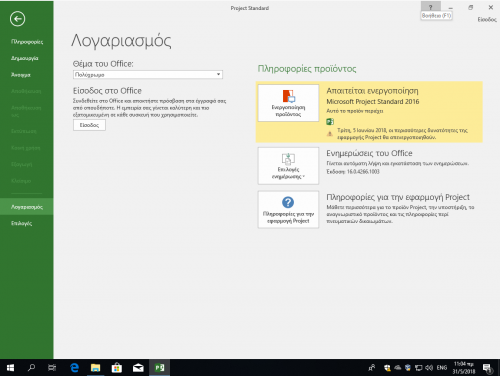The height and width of the screenshot is (376, 500).
Task: Open Task View from the taskbar
Action: click(52, 368)
